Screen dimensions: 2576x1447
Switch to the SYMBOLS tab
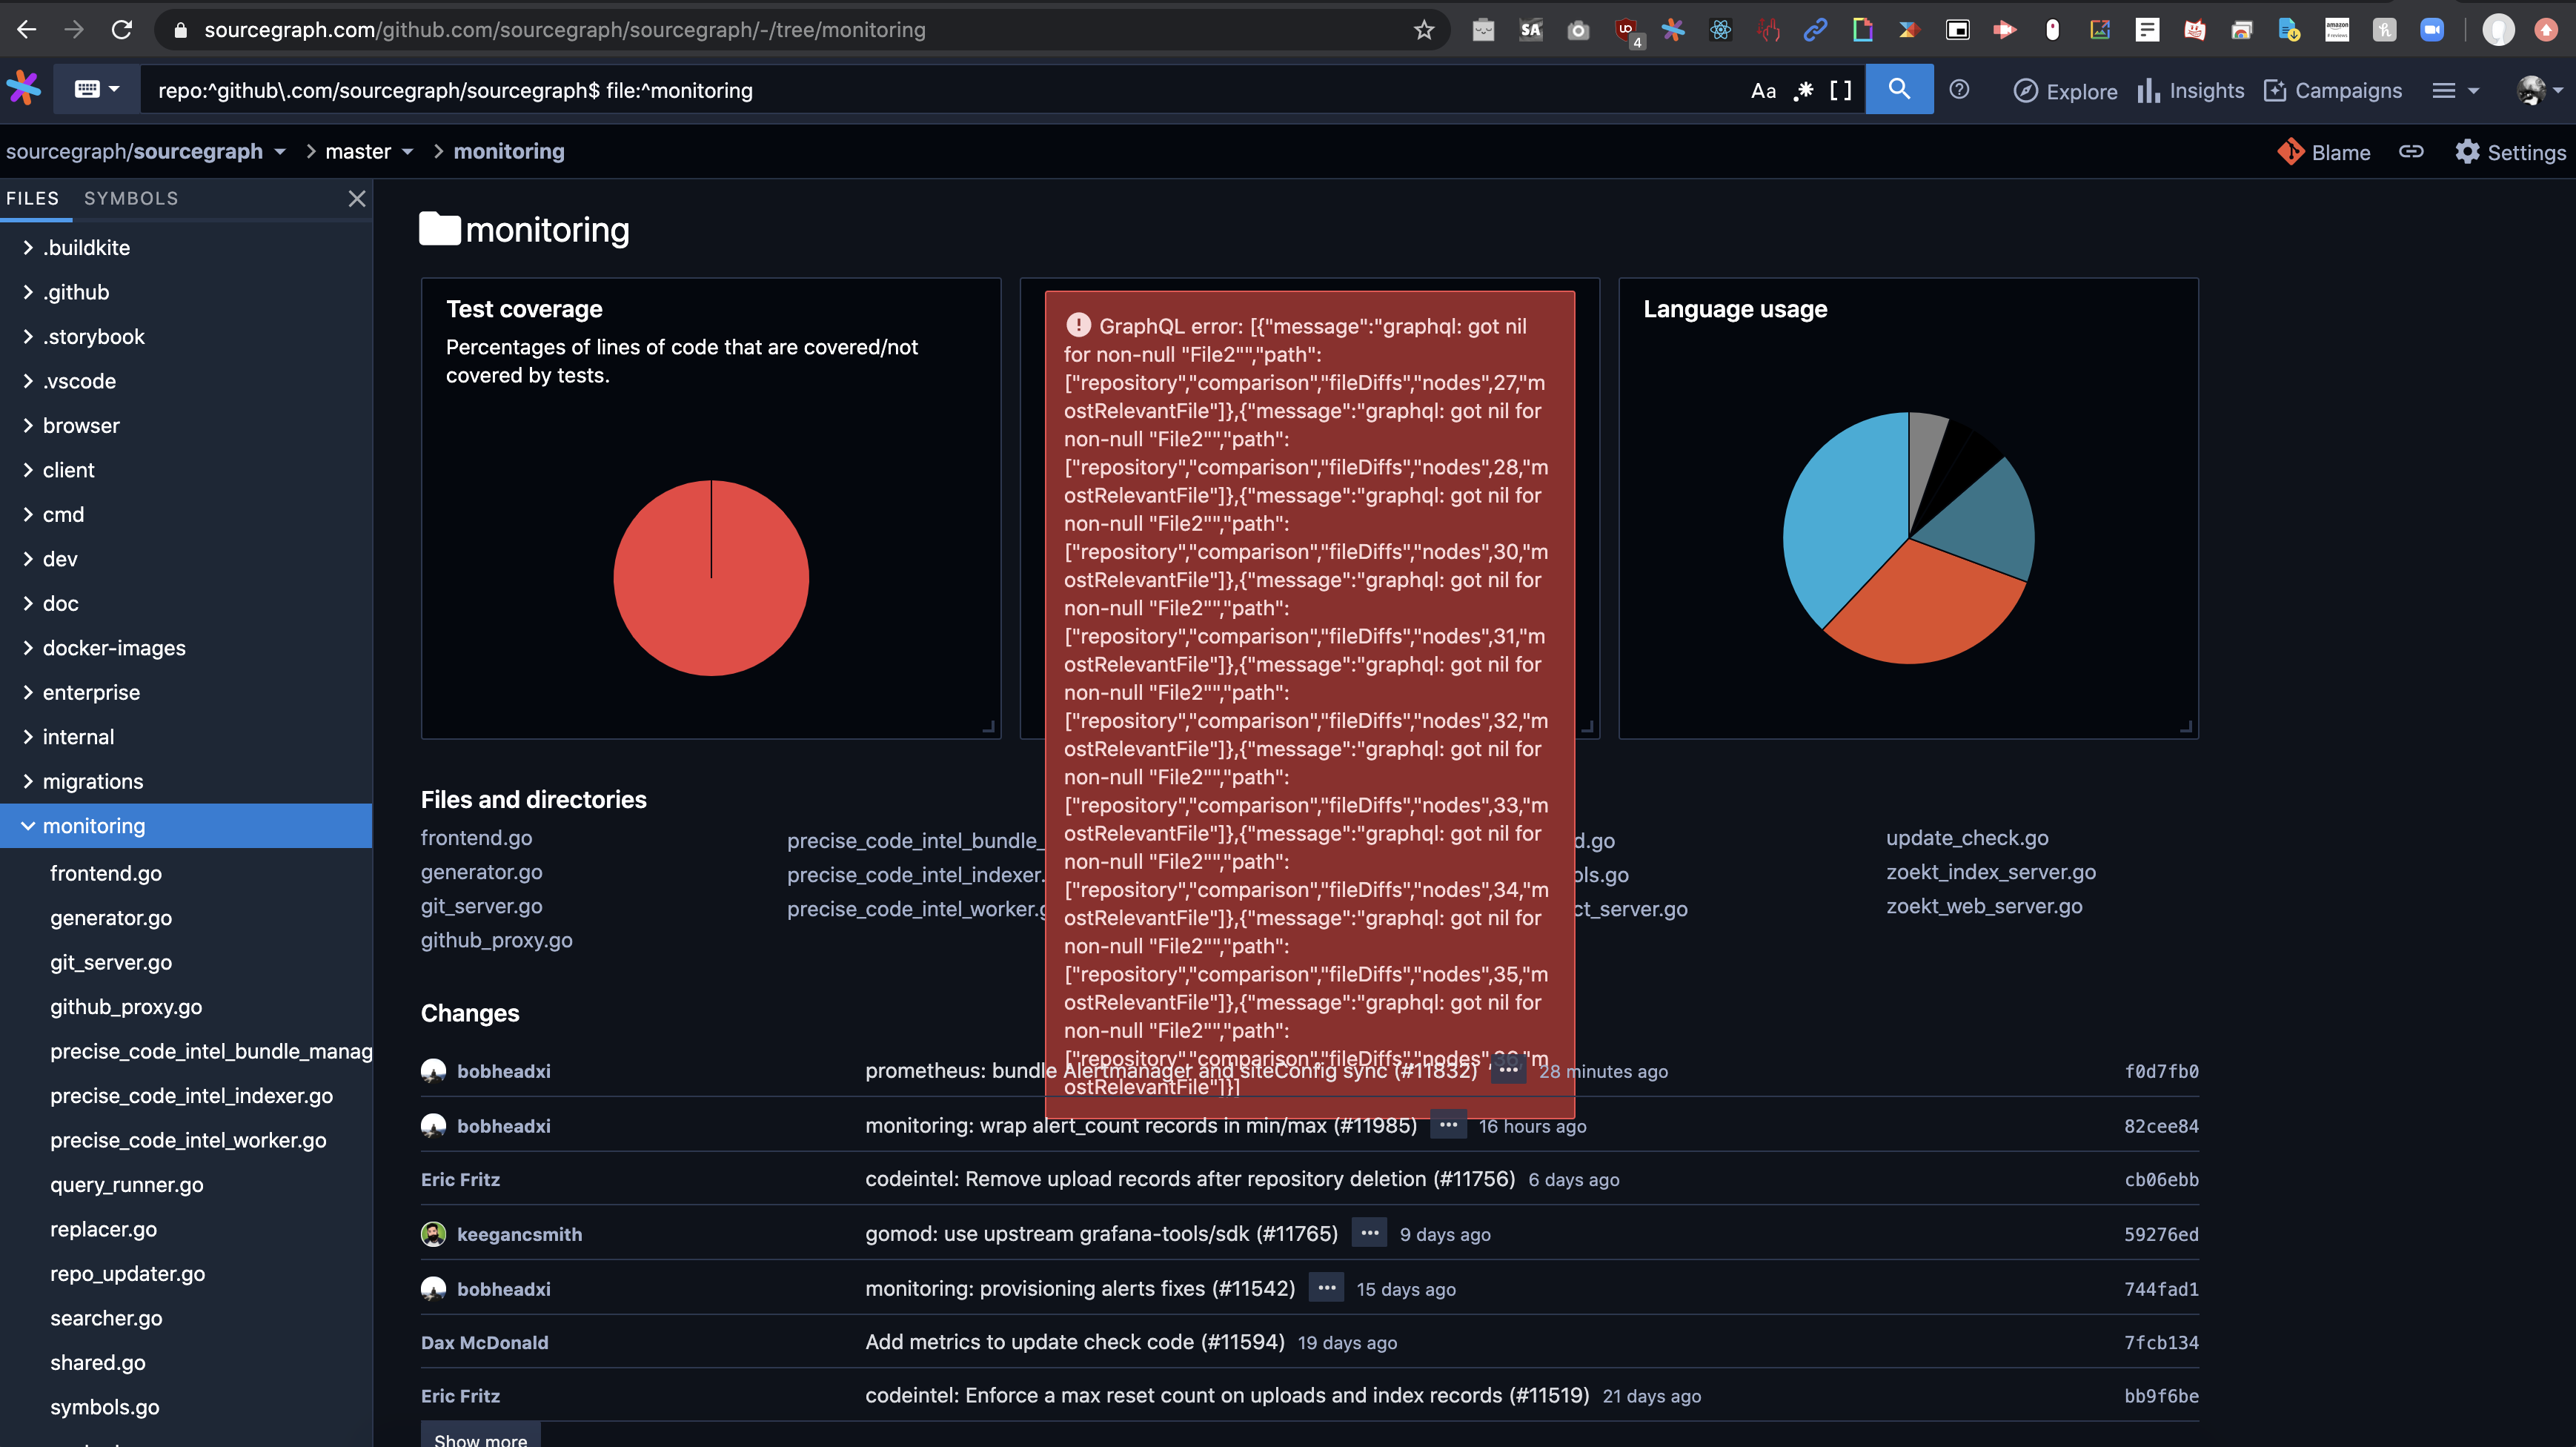(x=131, y=199)
